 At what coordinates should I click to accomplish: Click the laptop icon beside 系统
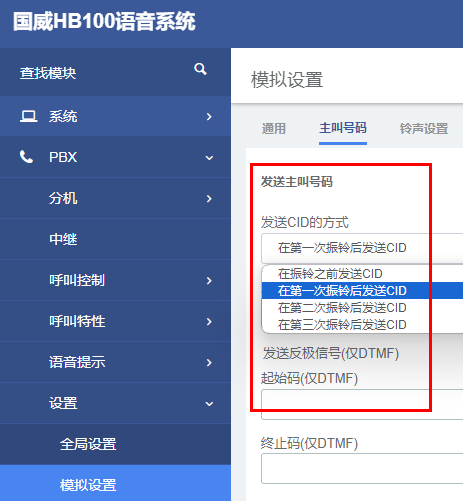click(x=28, y=116)
